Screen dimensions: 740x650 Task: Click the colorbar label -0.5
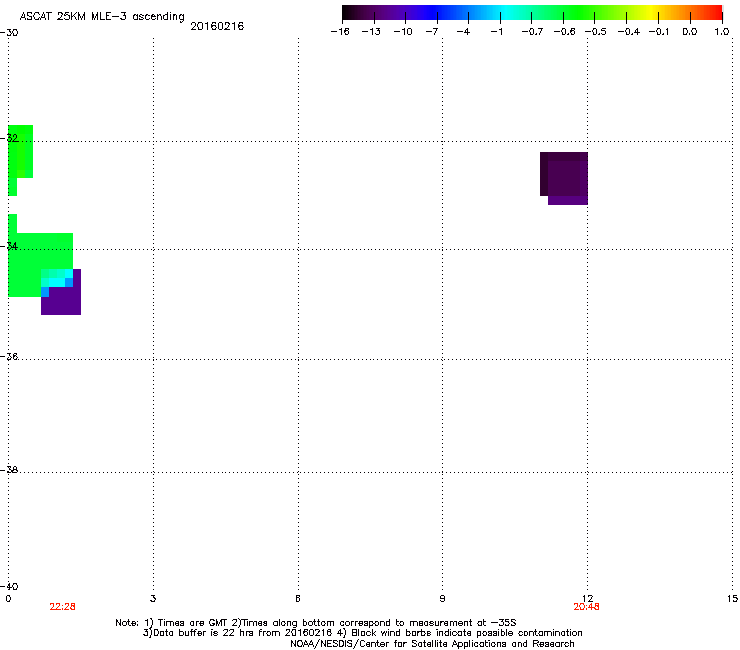[x=595, y=32]
